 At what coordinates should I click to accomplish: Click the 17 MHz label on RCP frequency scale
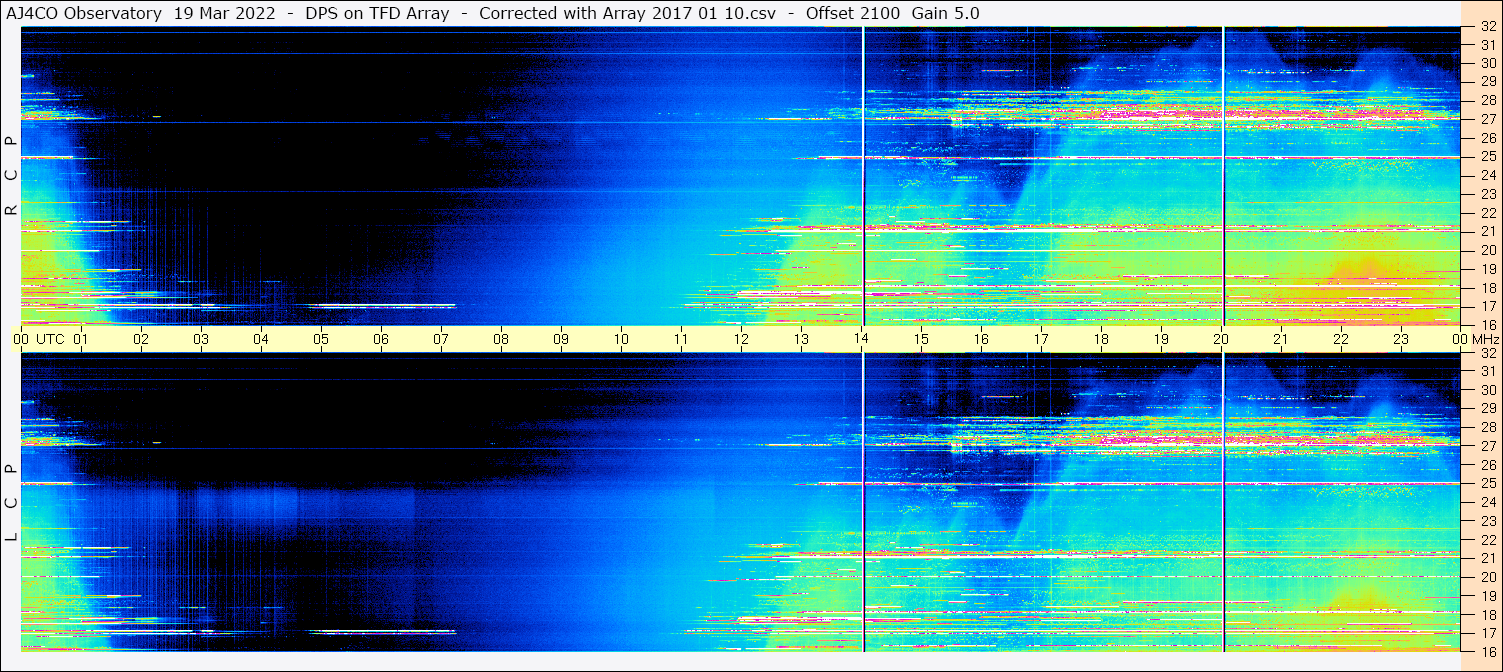tap(1487, 306)
